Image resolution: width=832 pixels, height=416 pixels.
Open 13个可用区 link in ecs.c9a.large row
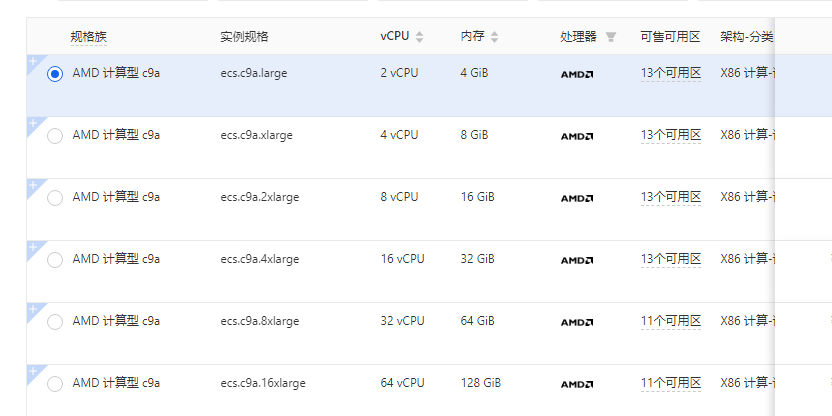click(671, 74)
